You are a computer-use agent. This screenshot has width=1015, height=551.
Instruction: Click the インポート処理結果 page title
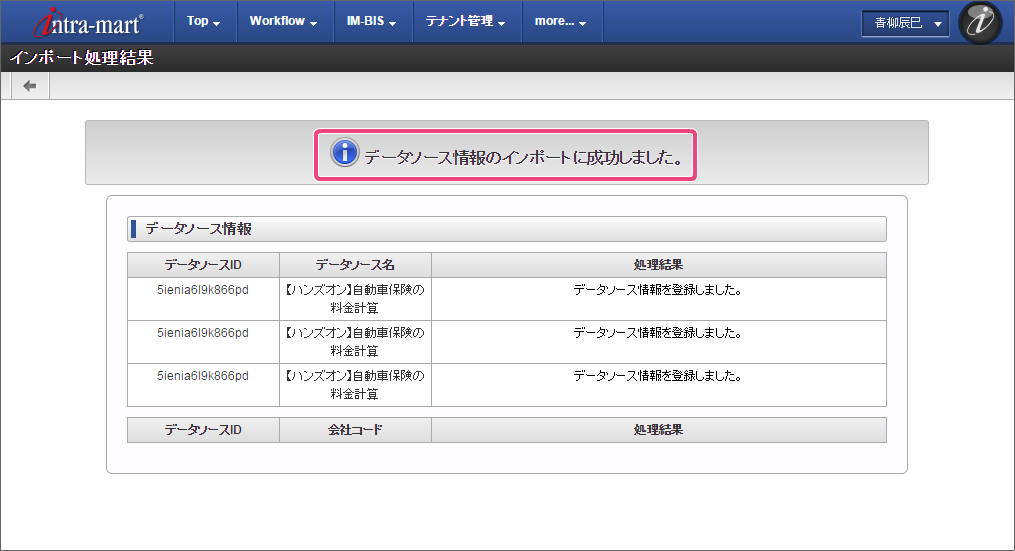[x=82, y=58]
